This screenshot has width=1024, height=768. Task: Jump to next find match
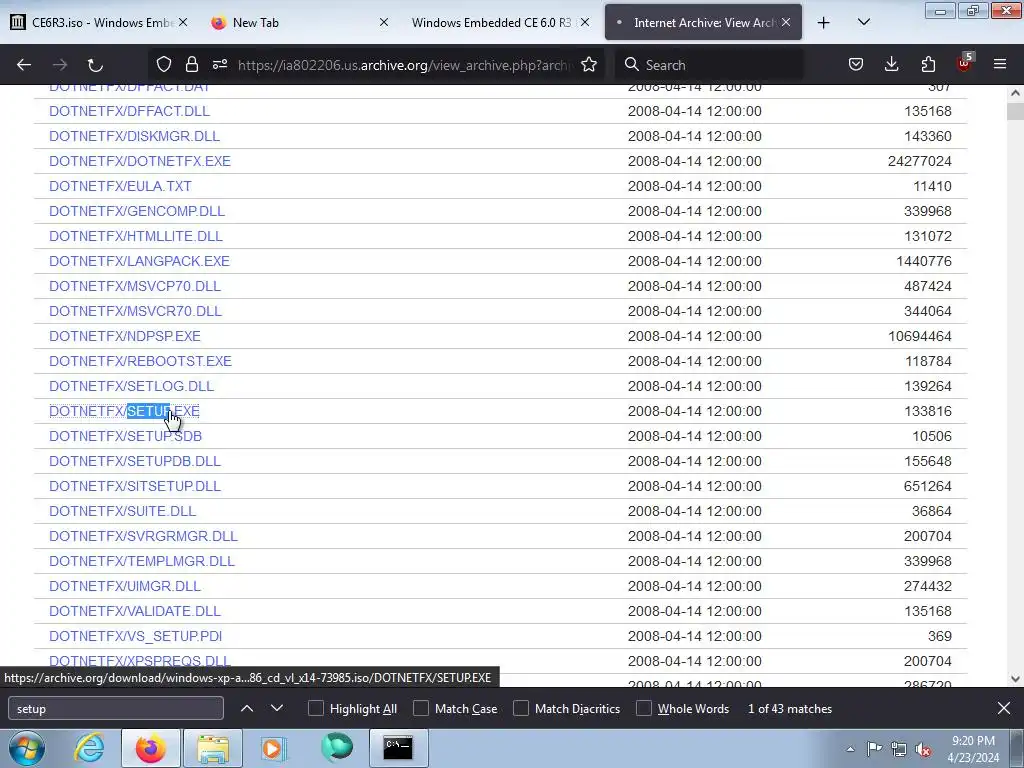(277, 709)
